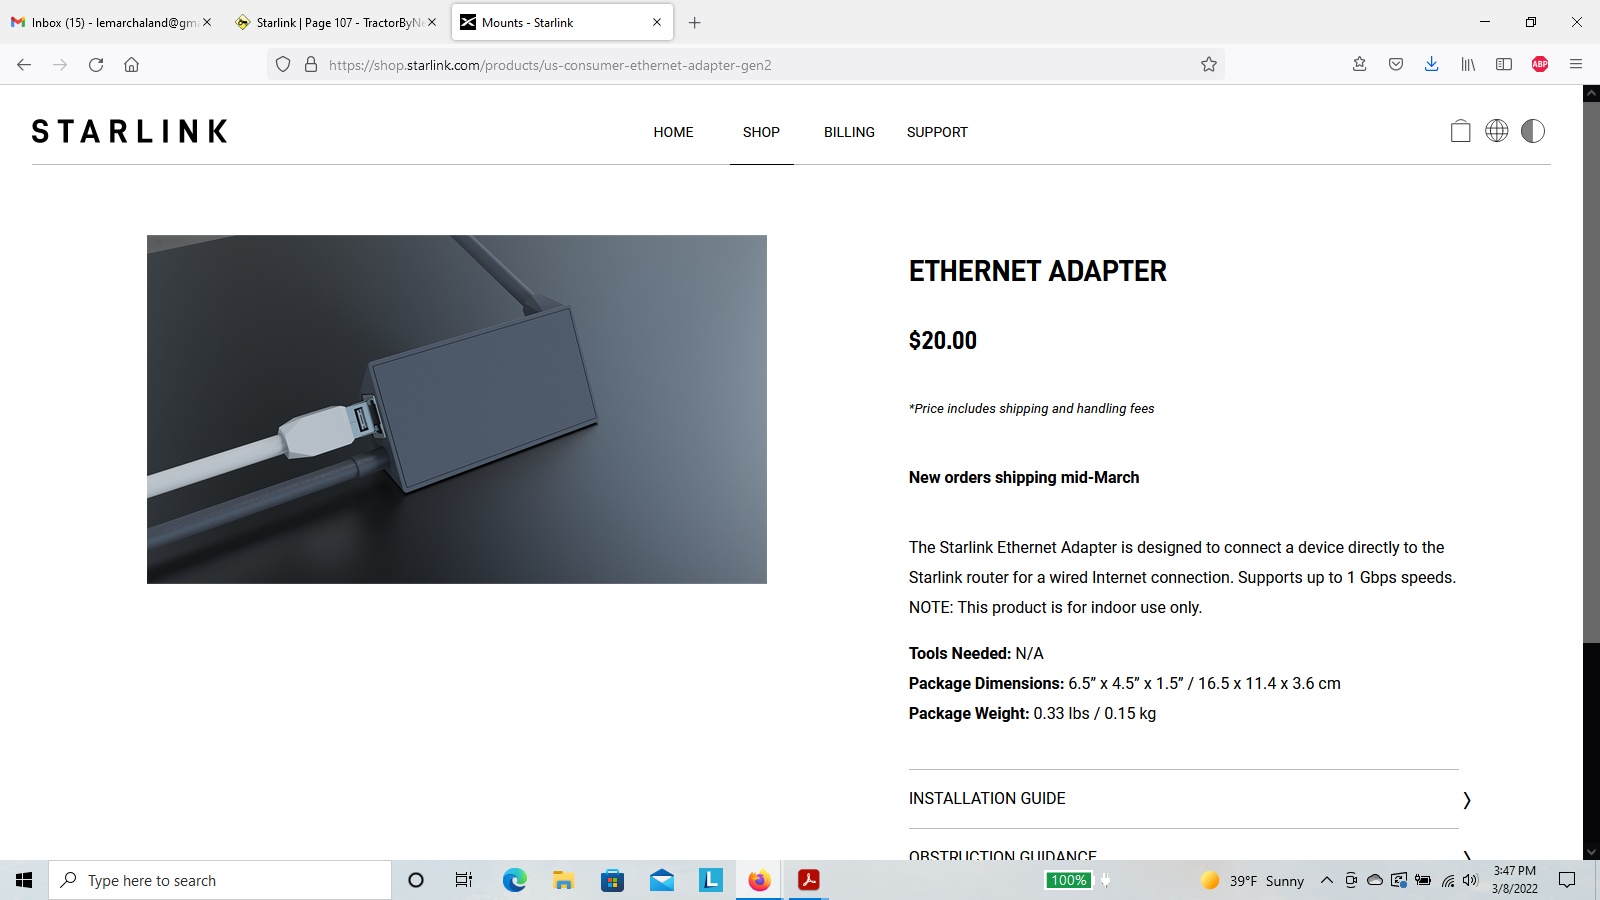The image size is (1600, 900).
Task: Open Adobe Acrobat from taskbar
Action: [x=809, y=880]
